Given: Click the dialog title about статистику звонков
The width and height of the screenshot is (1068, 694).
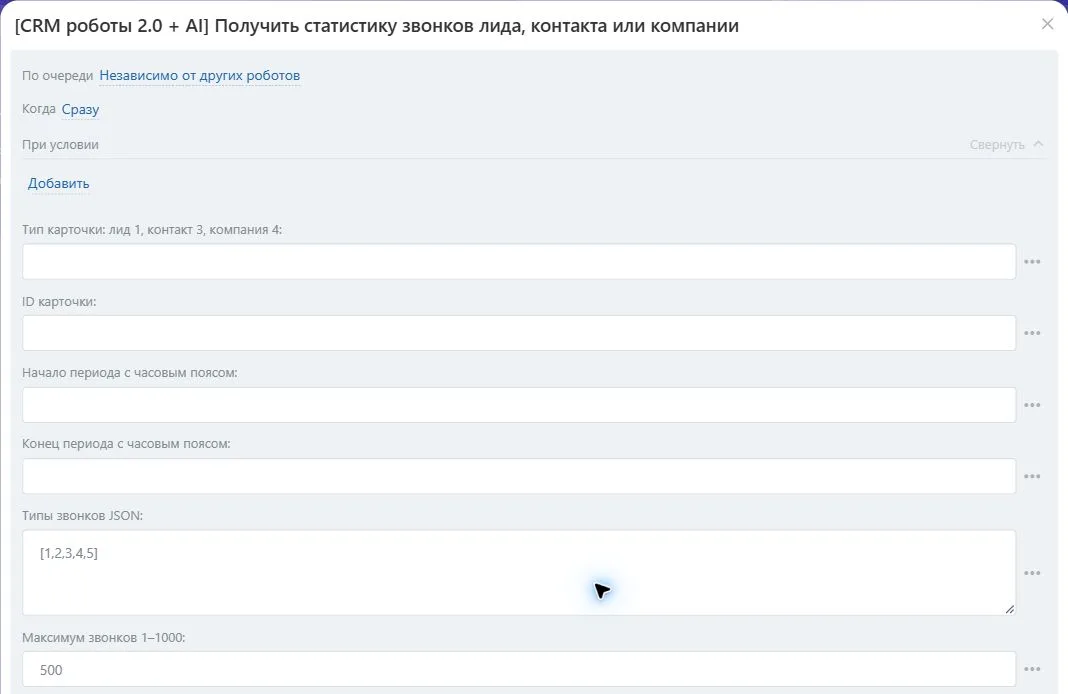Looking at the screenshot, I should (x=377, y=26).
